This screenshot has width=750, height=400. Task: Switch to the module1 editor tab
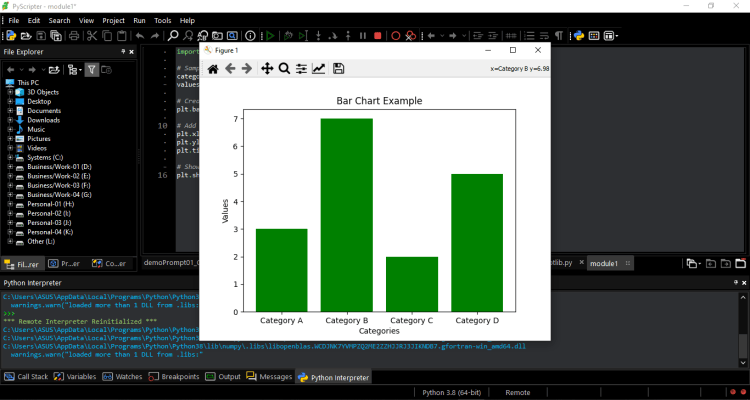[x=610, y=263]
